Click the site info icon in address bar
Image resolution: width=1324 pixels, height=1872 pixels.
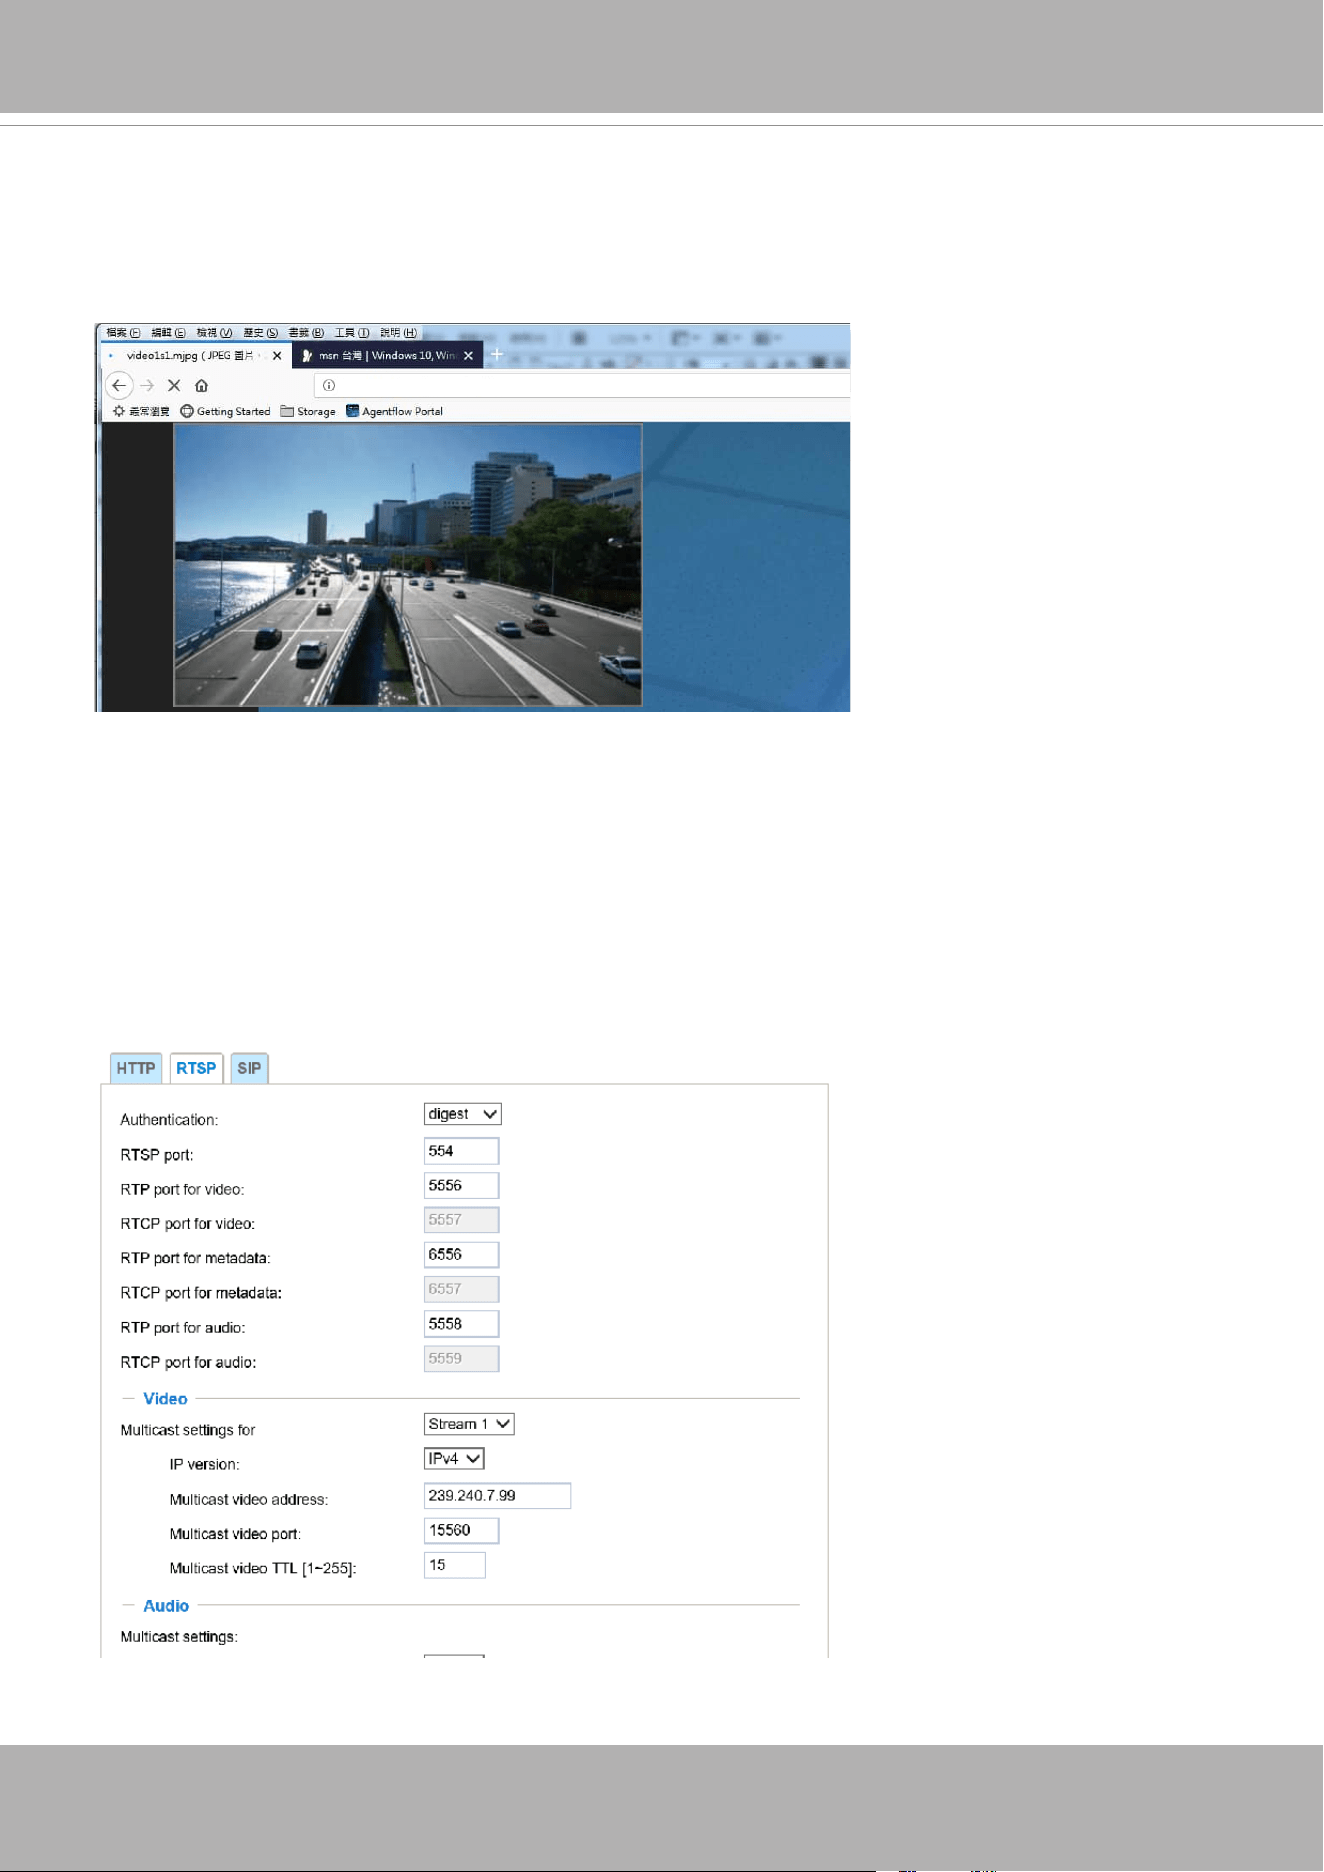pyautogui.click(x=329, y=385)
